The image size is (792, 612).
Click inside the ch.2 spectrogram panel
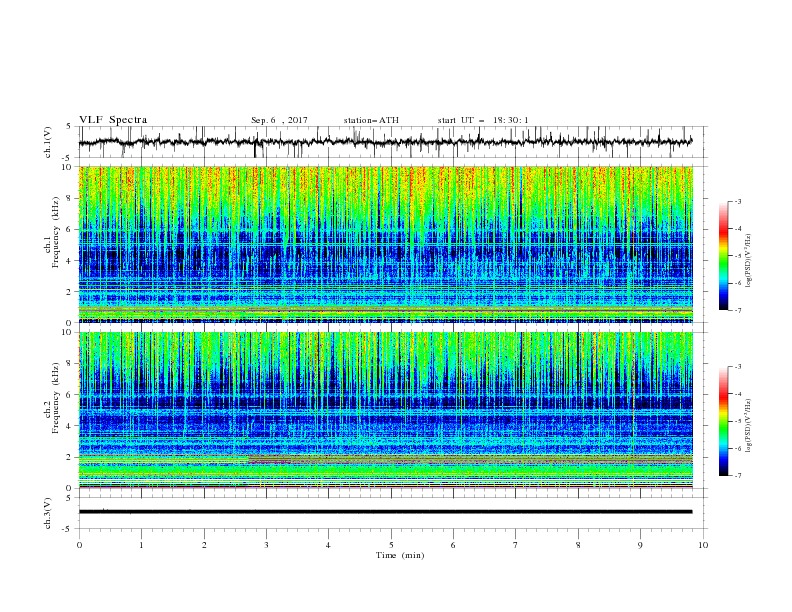coord(385,410)
